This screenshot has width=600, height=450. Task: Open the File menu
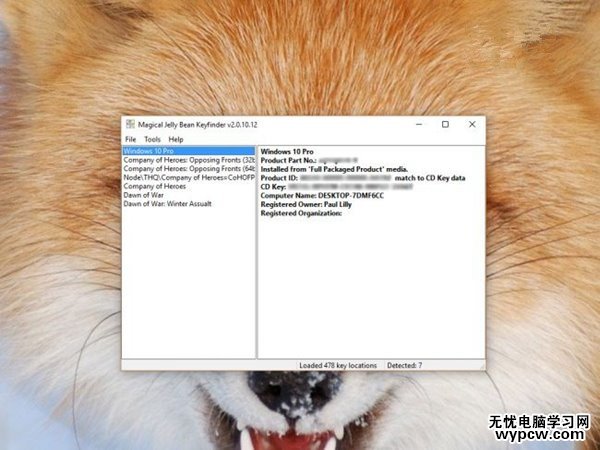(130, 139)
